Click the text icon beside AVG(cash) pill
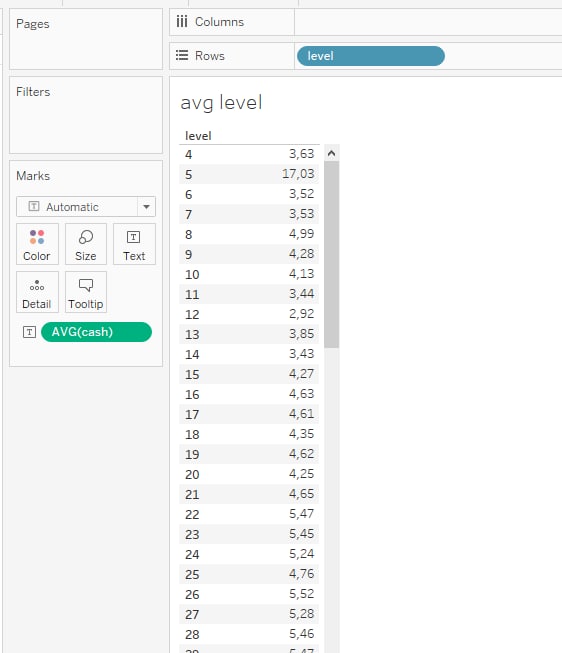This screenshot has height=653, width=562. tap(29, 332)
